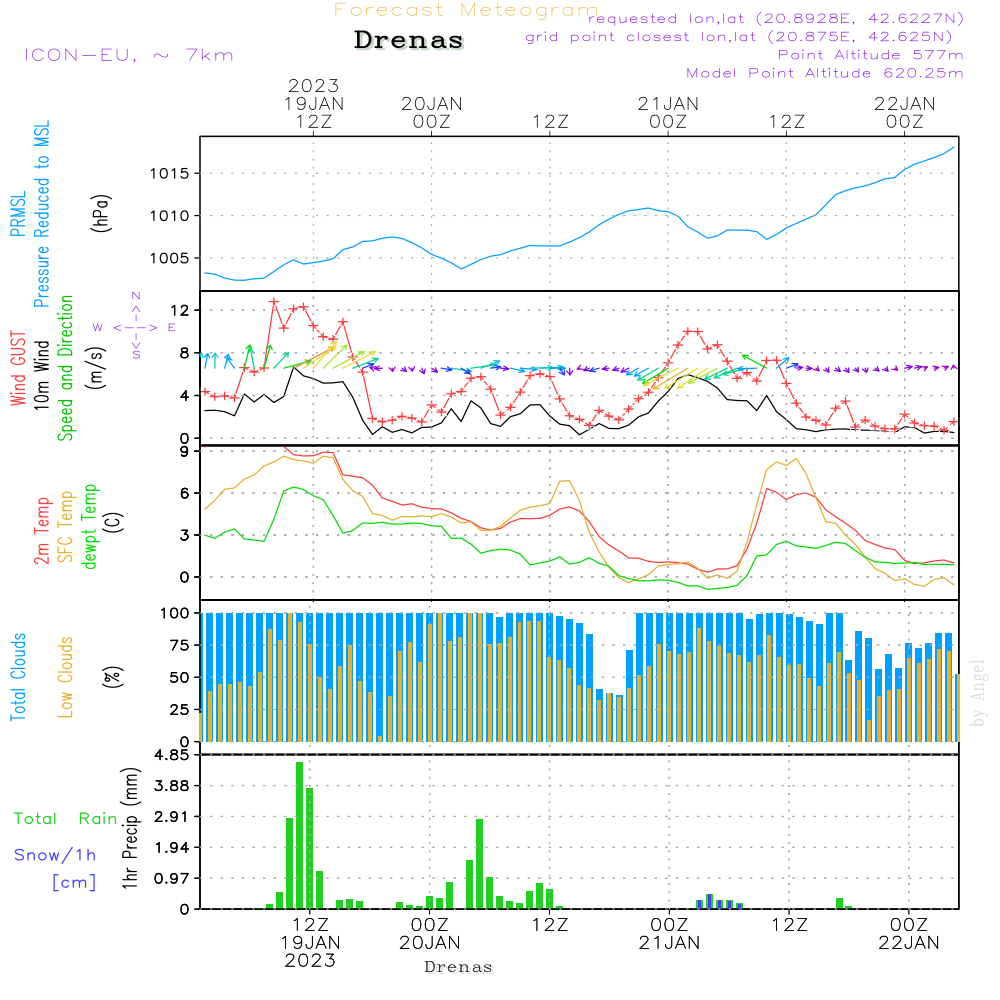The height and width of the screenshot is (1000, 1000).
Task: Click the 'ICON-EU, ~ 7km' model label
Action: click(x=129, y=55)
